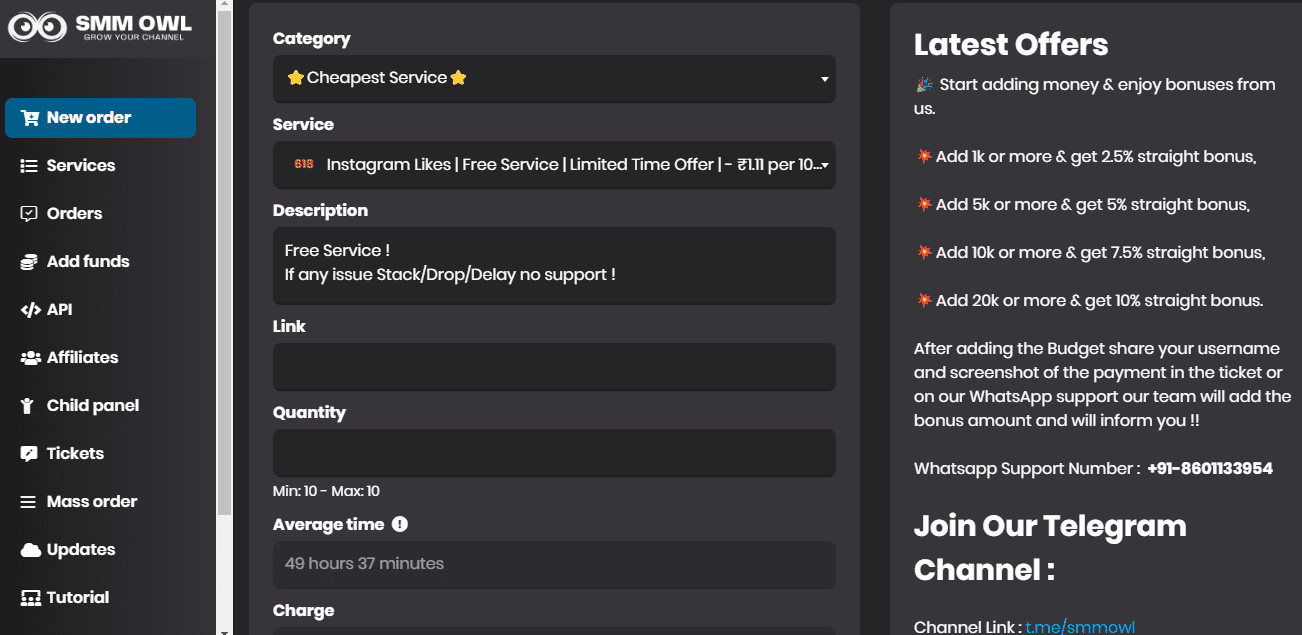Click the New order cart icon
The height and width of the screenshot is (635, 1302).
tap(30, 118)
